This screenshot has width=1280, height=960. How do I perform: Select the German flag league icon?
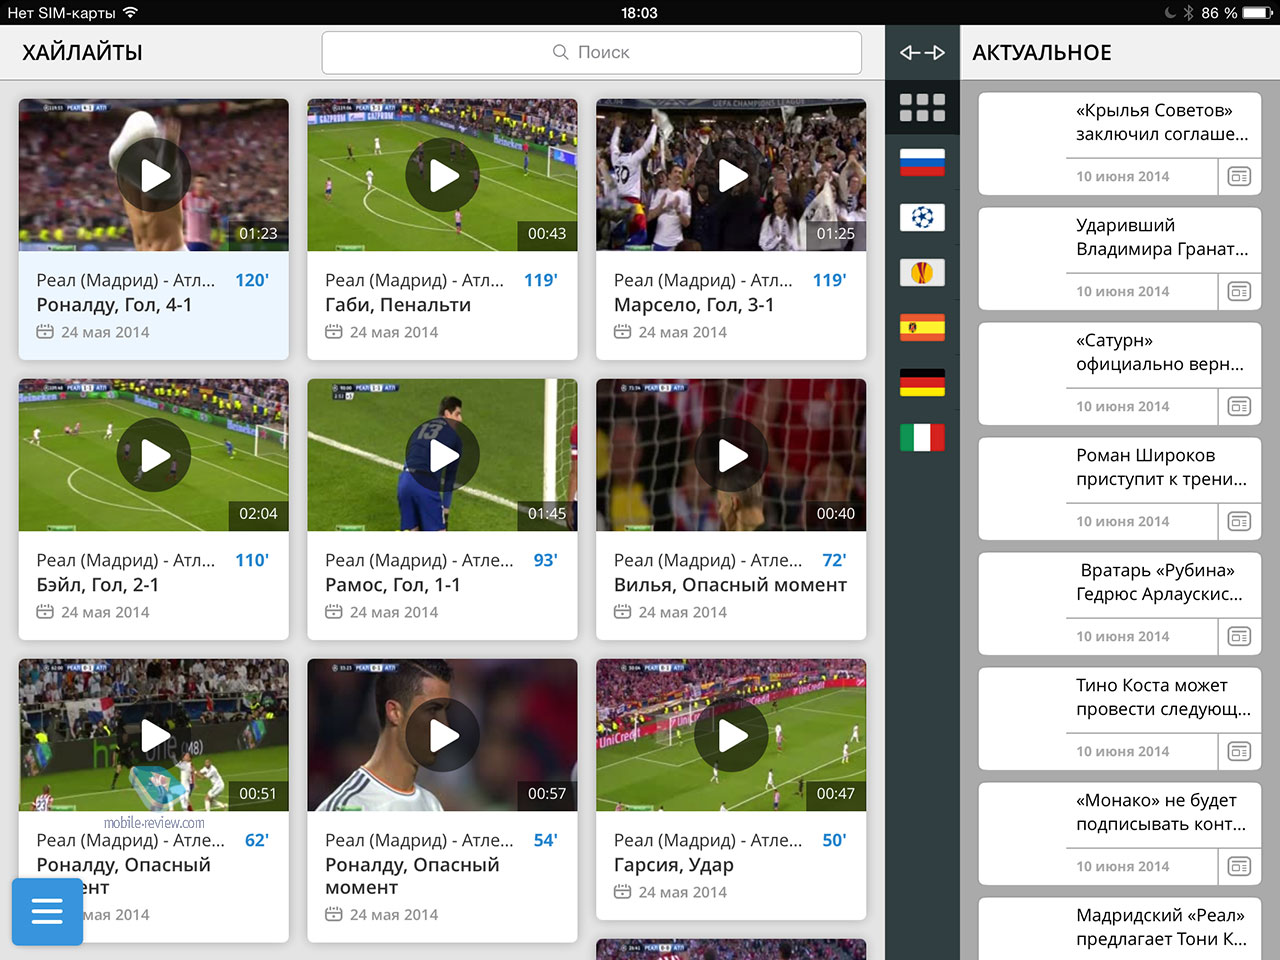pos(922,382)
